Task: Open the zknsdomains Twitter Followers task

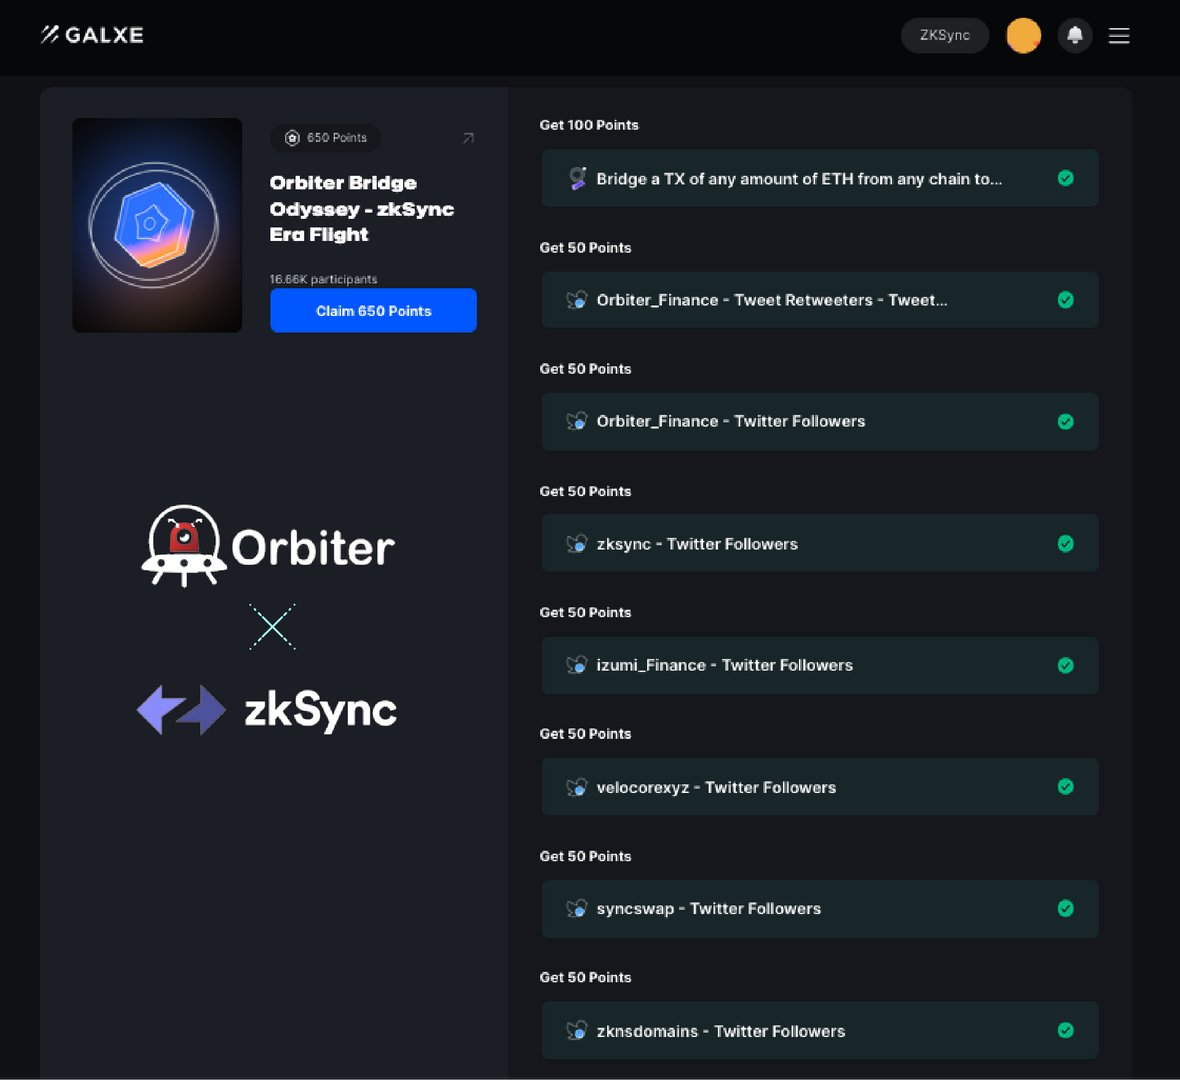Action: pos(820,1030)
